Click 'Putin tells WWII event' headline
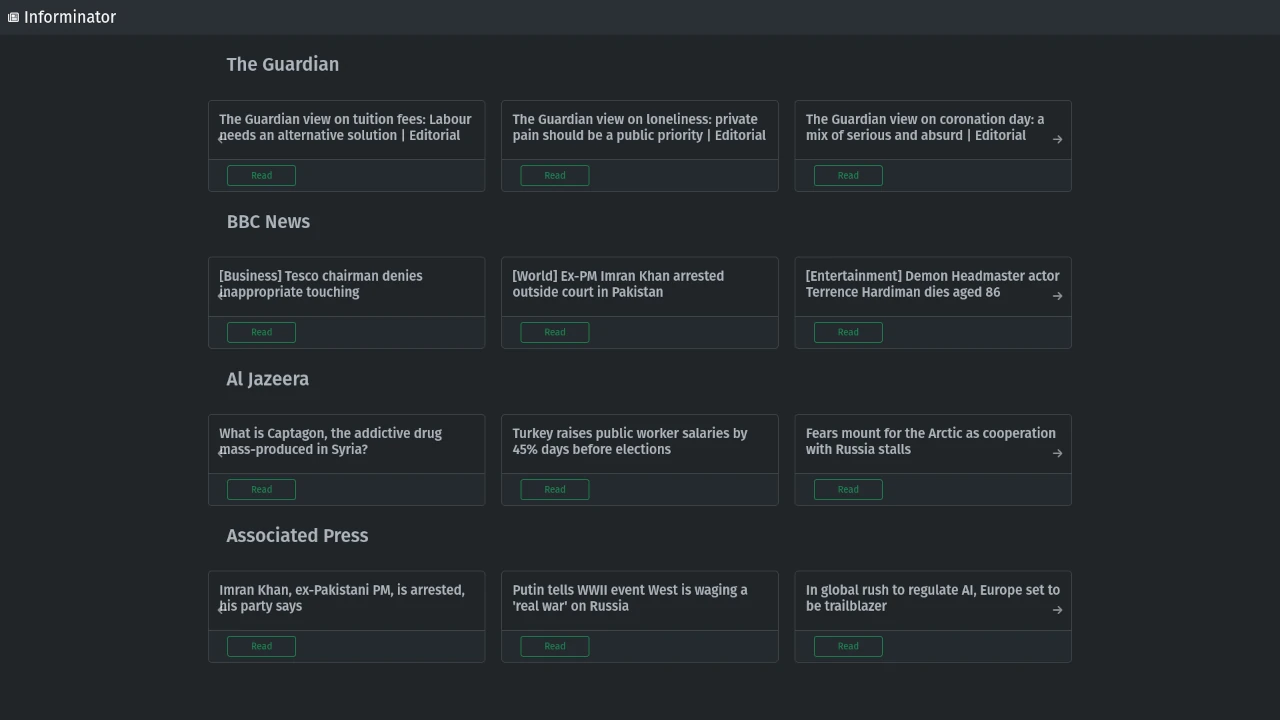Screen dimensions: 1280x720 click(x=630, y=598)
